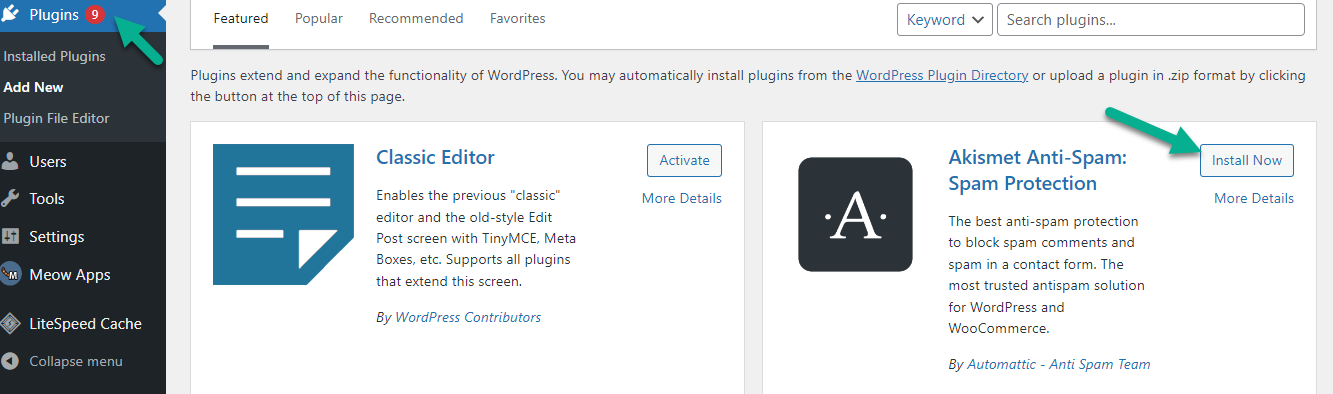Open the LiteSpeed Cache menu
The height and width of the screenshot is (394, 1333).
[85, 324]
